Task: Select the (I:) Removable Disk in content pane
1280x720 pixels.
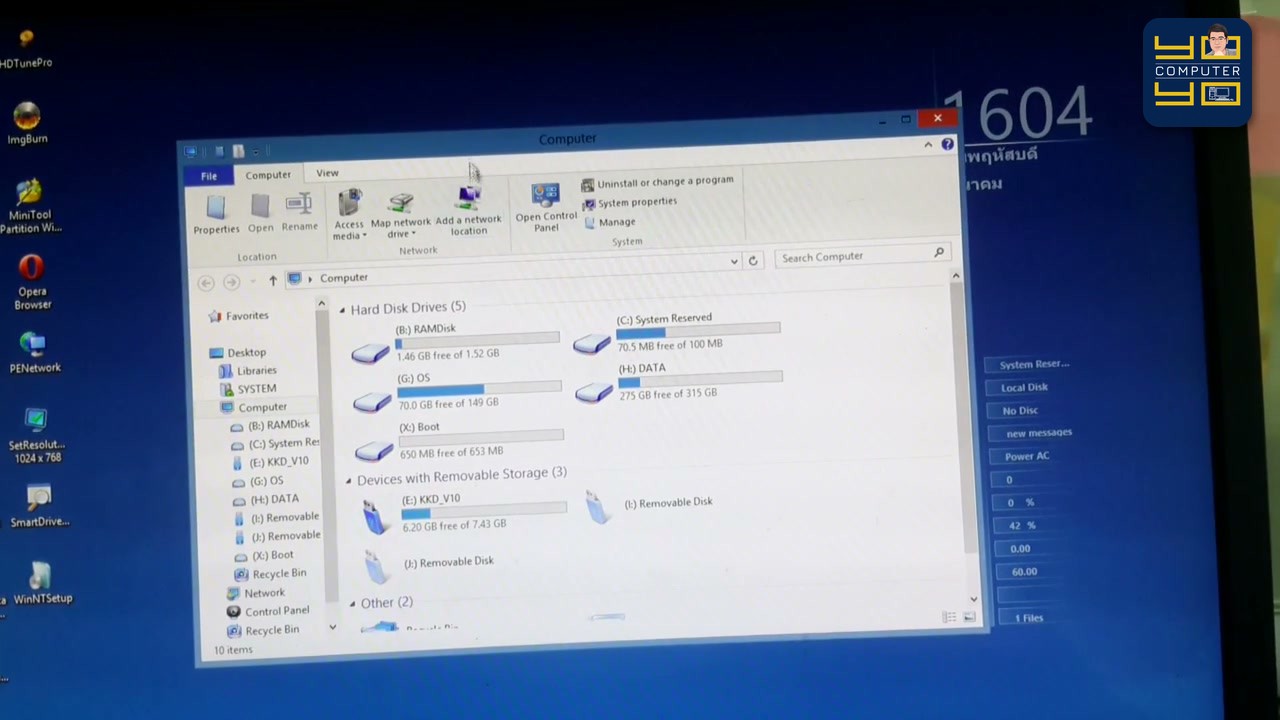Action: [x=650, y=504]
